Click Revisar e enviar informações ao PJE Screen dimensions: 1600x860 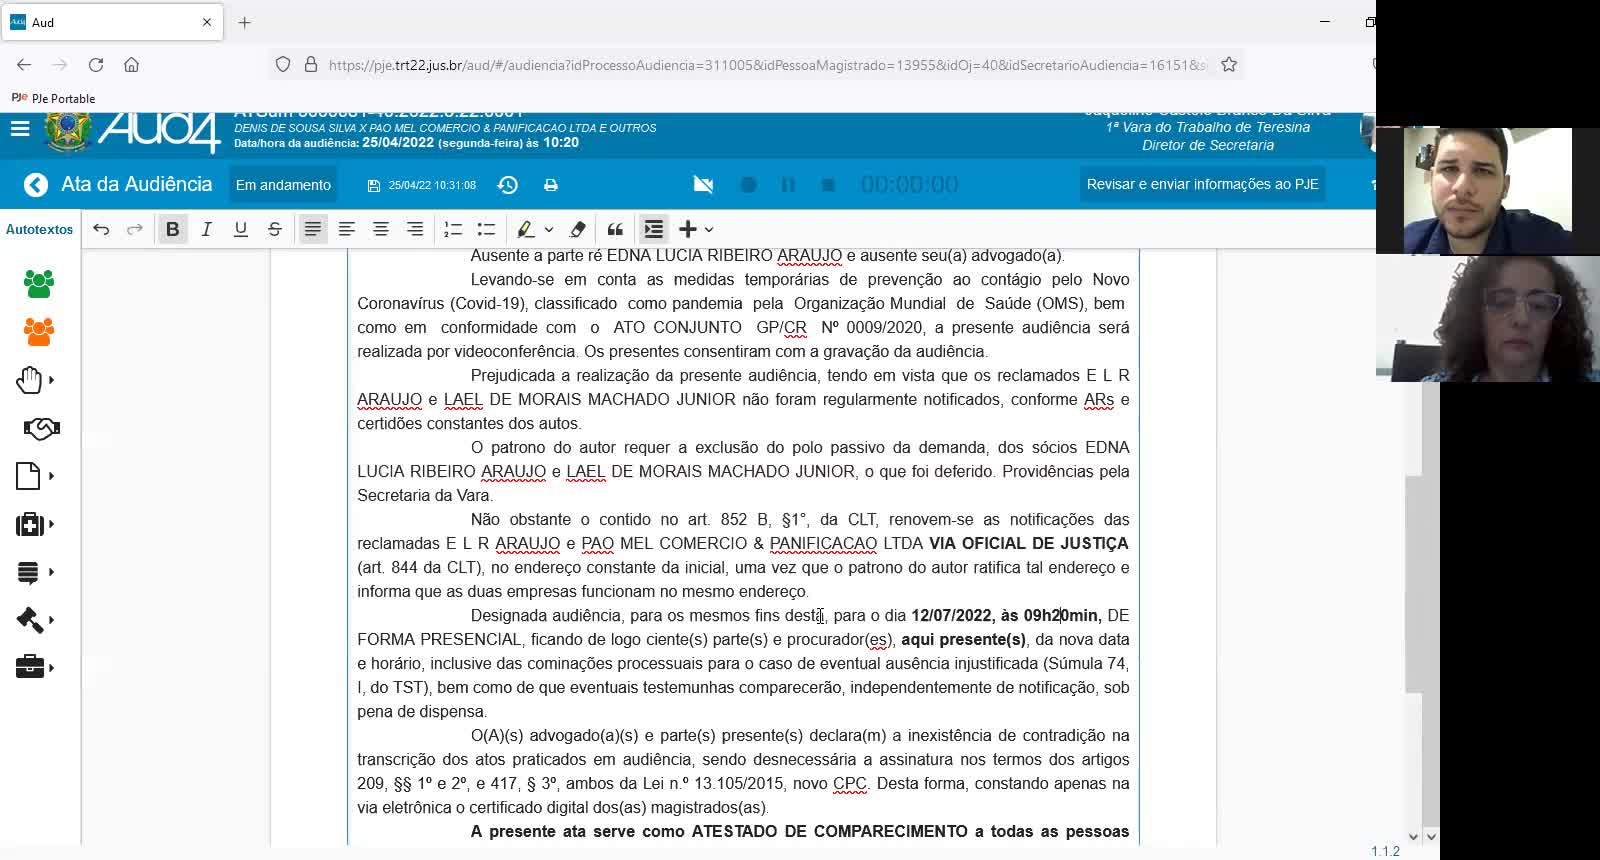pyautogui.click(x=1203, y=184)
